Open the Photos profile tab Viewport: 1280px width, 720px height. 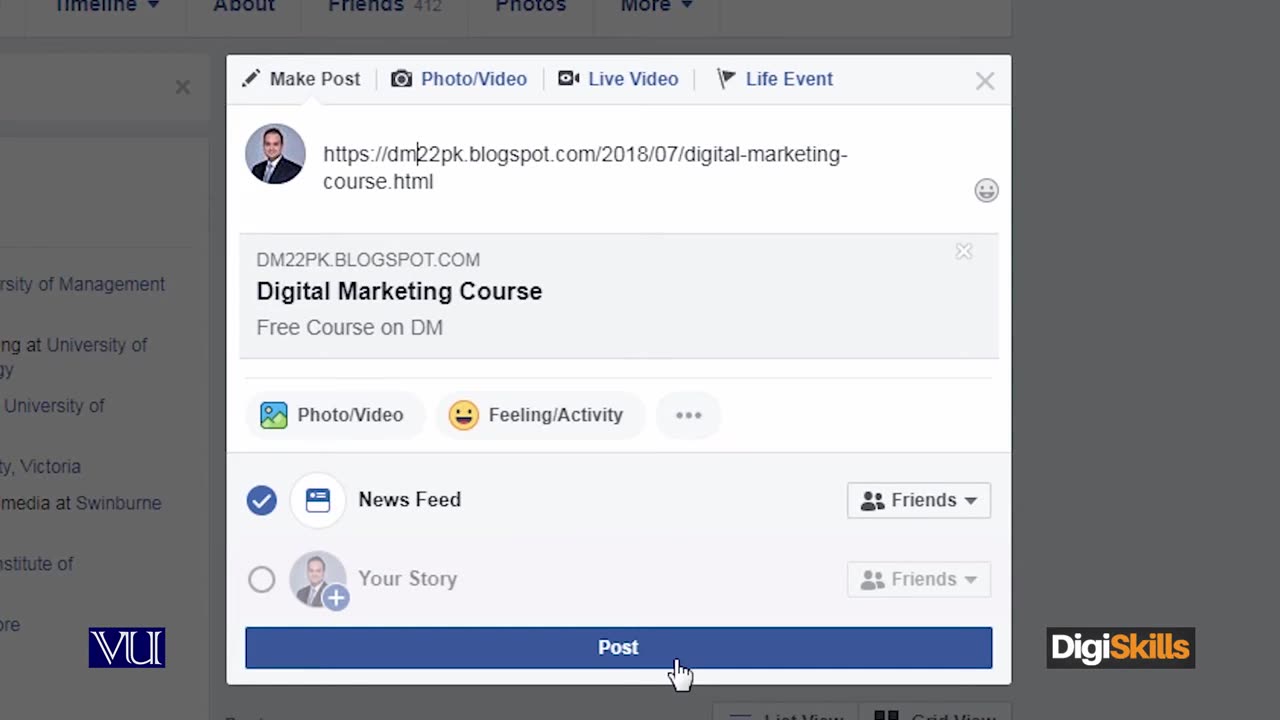531,6
